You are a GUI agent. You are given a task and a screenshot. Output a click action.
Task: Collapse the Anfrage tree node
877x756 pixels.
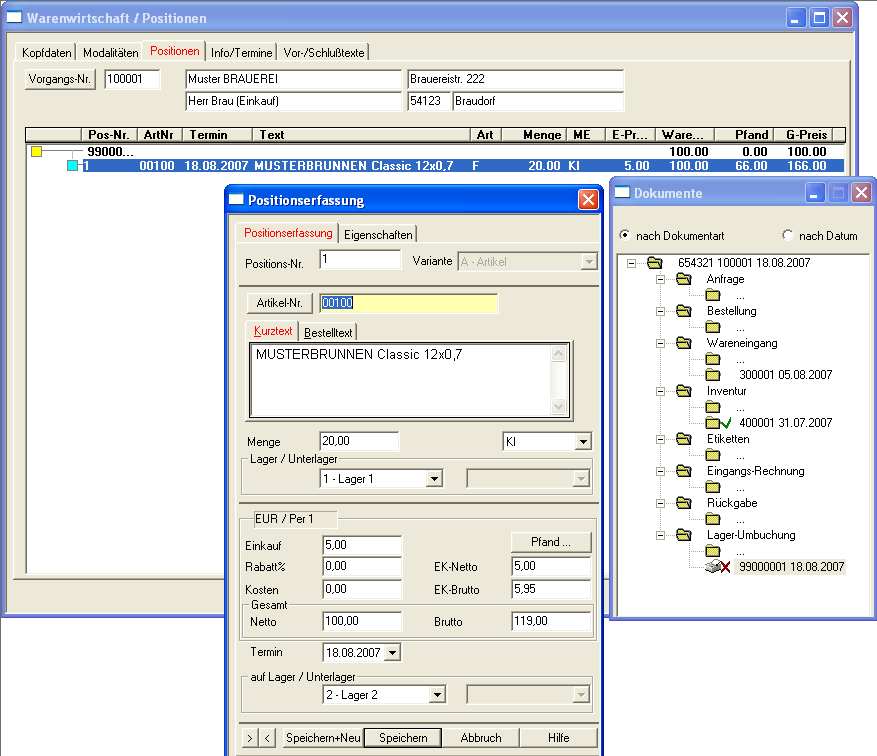click(660, 280)
